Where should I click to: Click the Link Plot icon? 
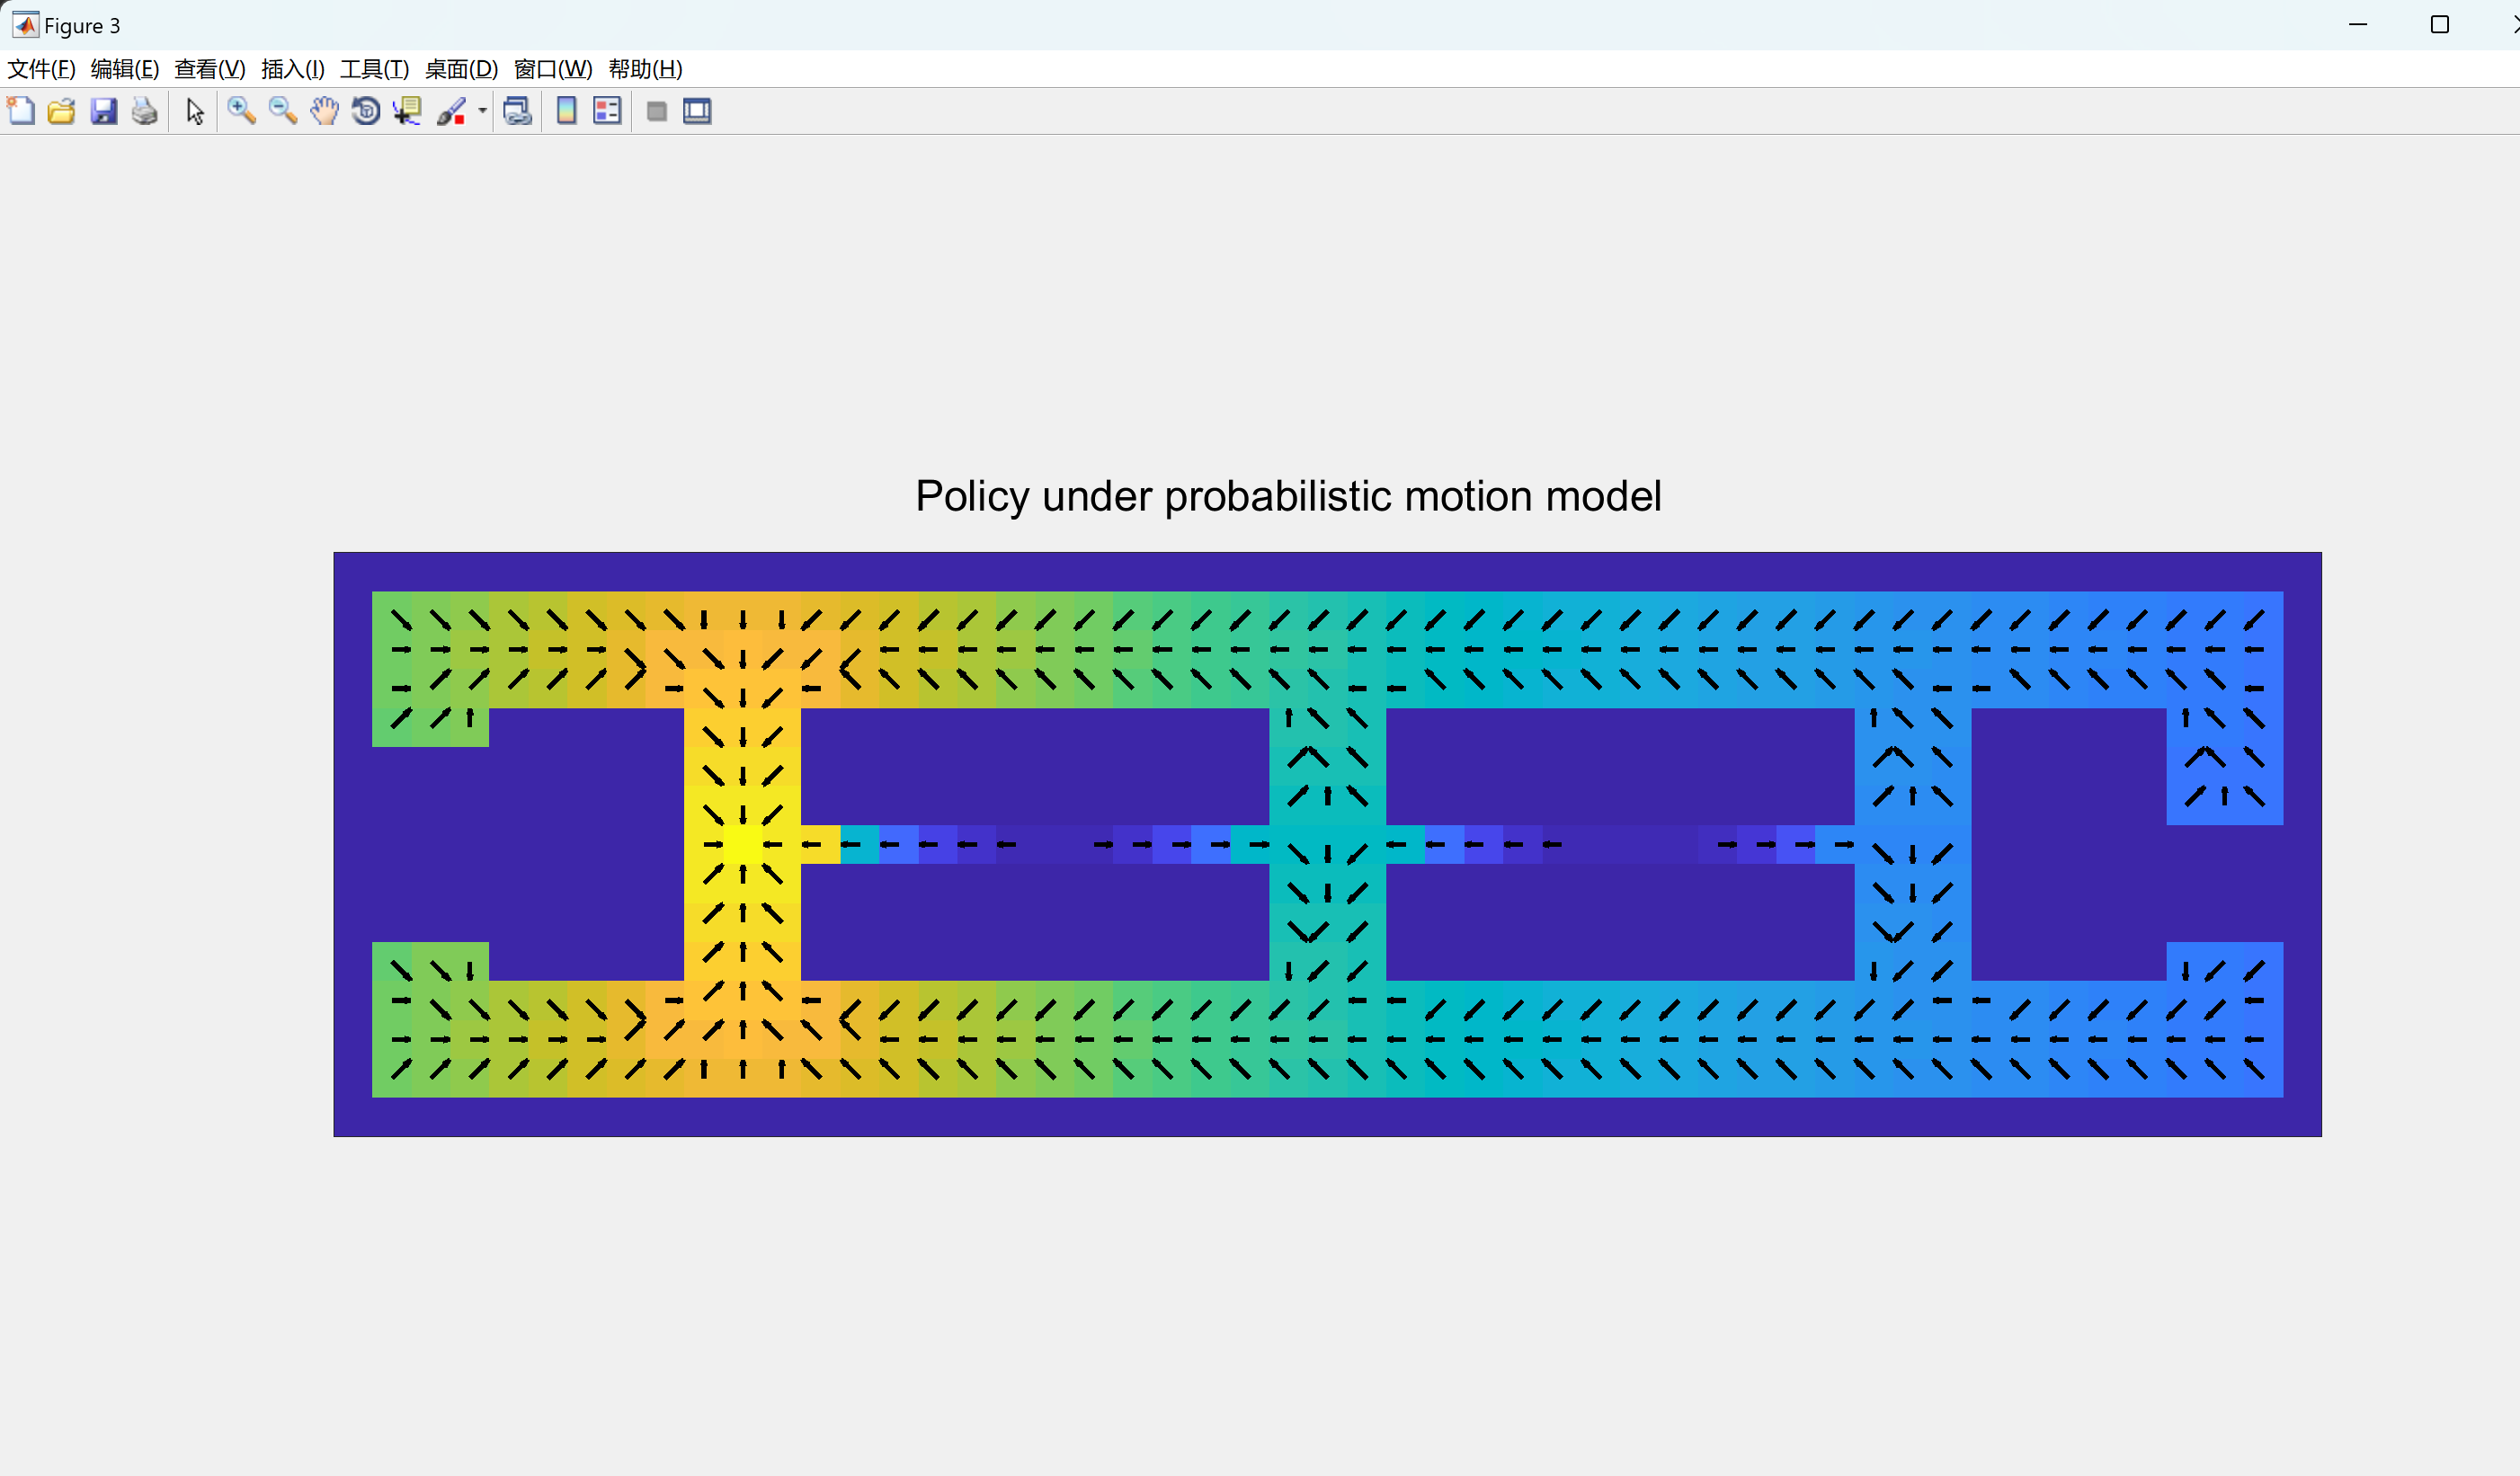pyautogui.click(x=517, y=111)
